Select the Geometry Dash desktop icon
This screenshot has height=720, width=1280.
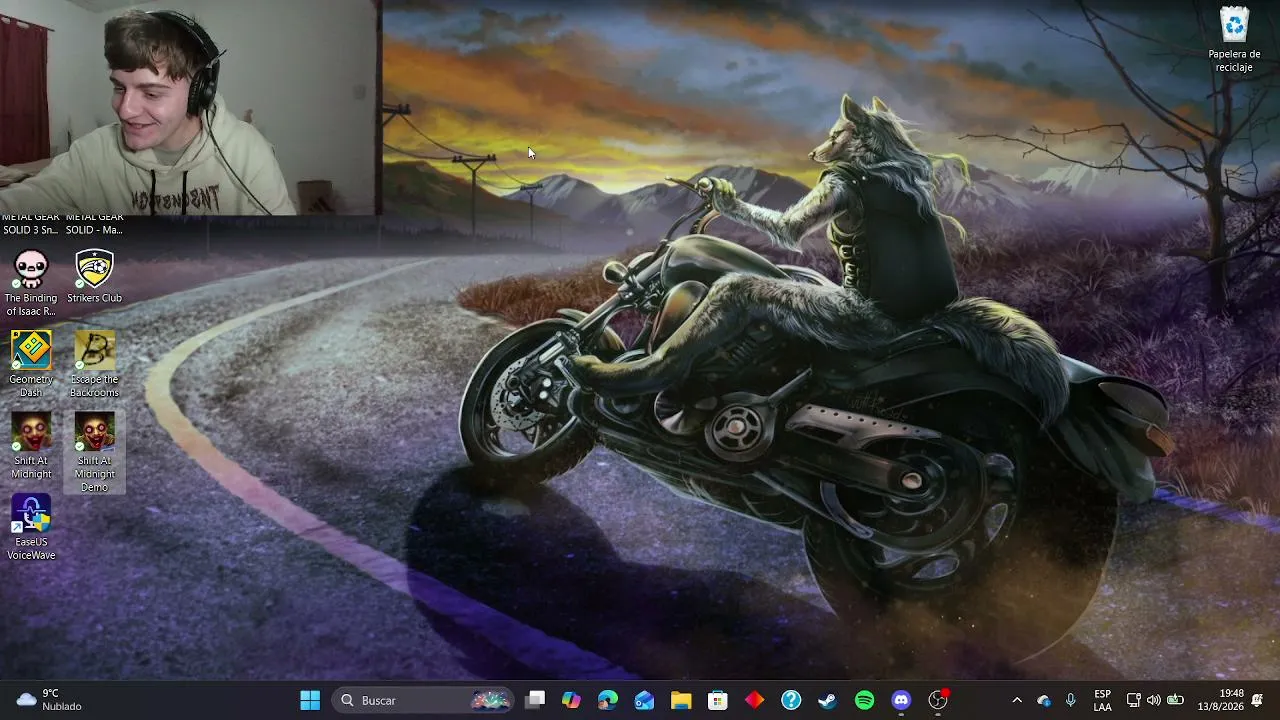click(x=31, y=365)
